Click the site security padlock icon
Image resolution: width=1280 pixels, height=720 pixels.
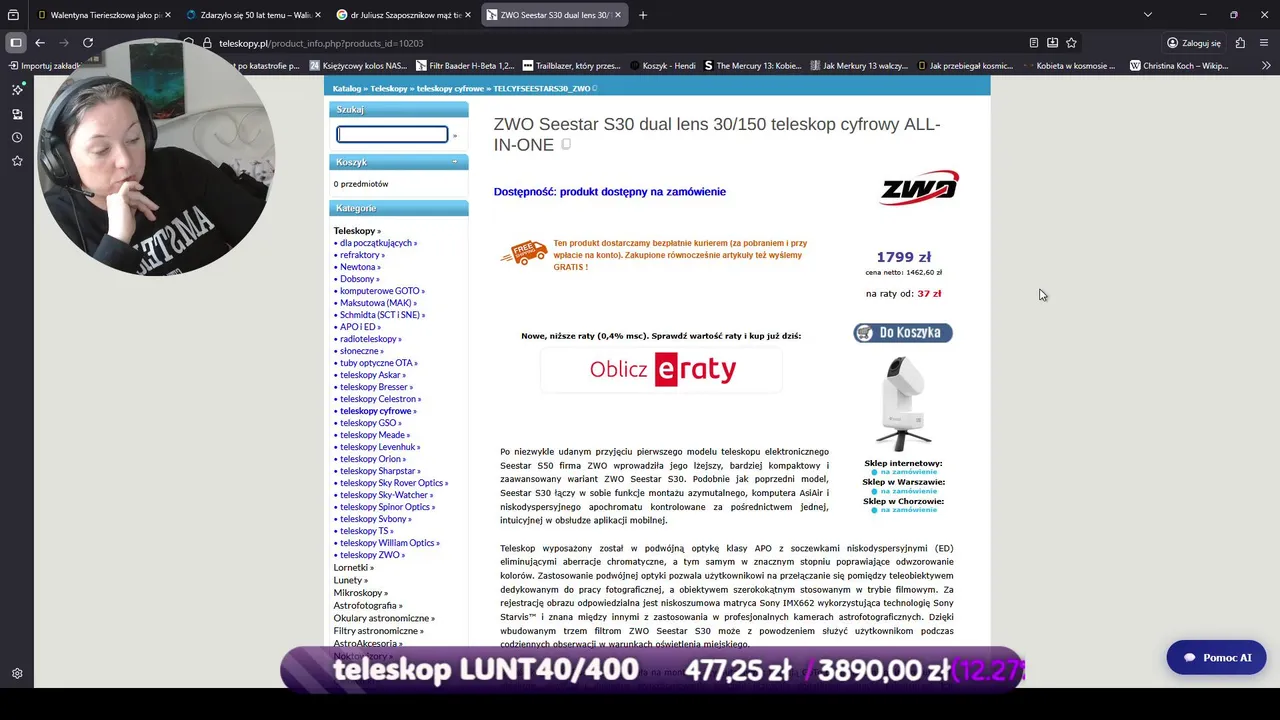[x=208, y=43]
